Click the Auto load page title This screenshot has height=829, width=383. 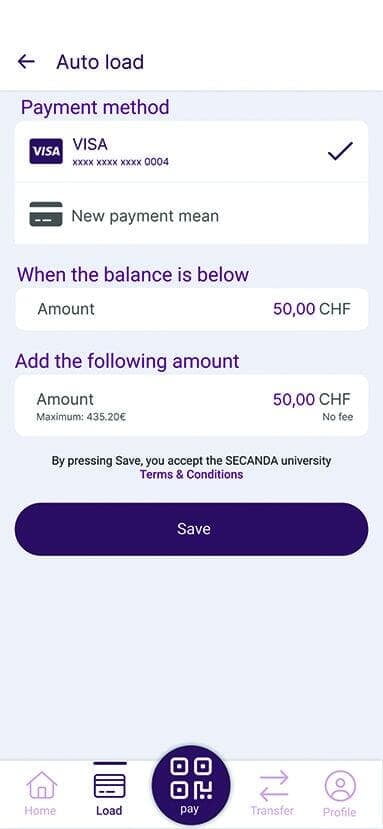100,62
